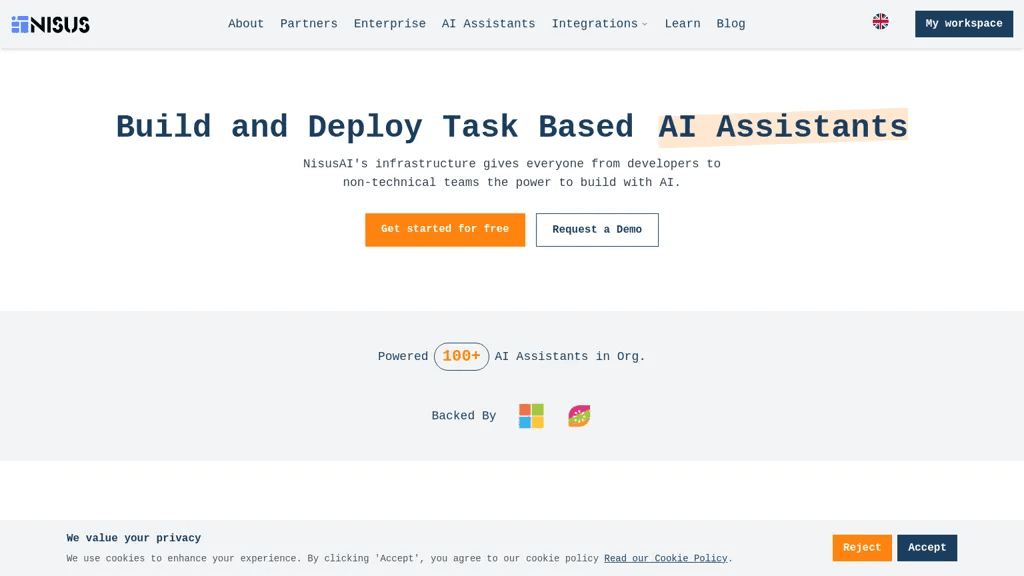Screen dimensions: 1024x576
Task: Click the 100+ badge
Action: tap(461, 357)
